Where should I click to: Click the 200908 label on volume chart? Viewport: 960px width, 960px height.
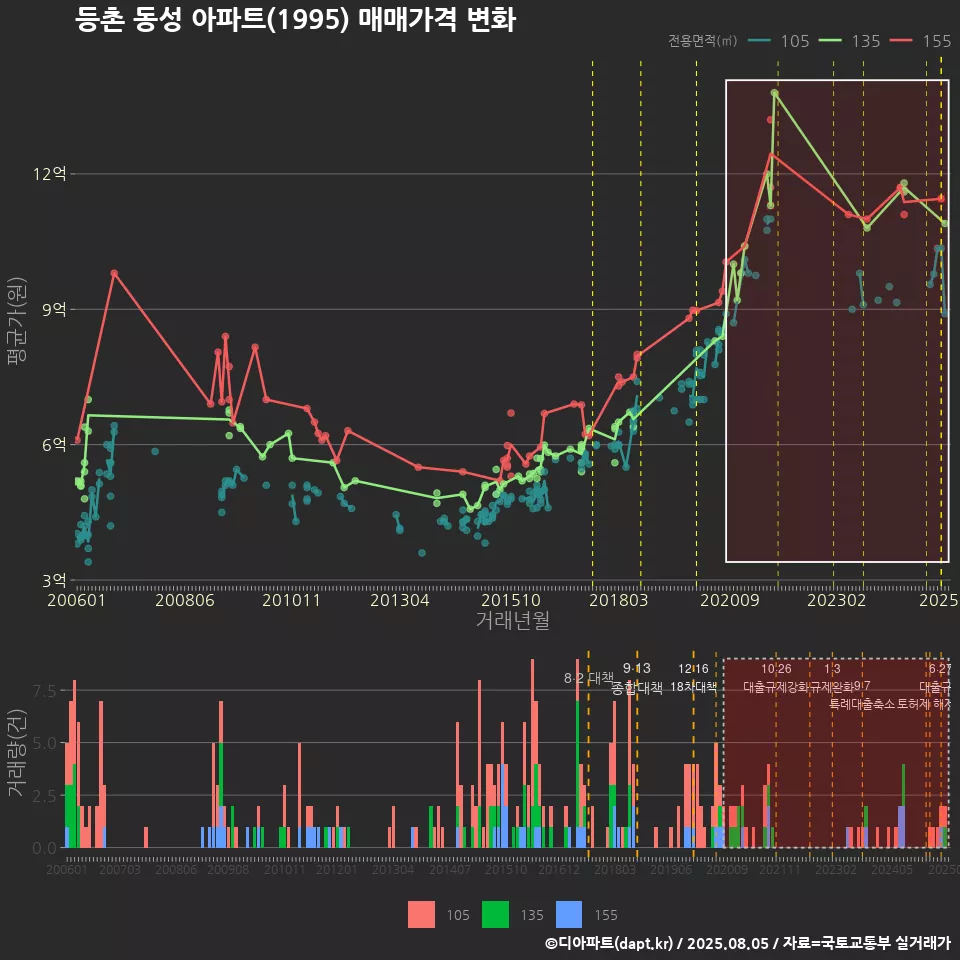pos(228,869)
